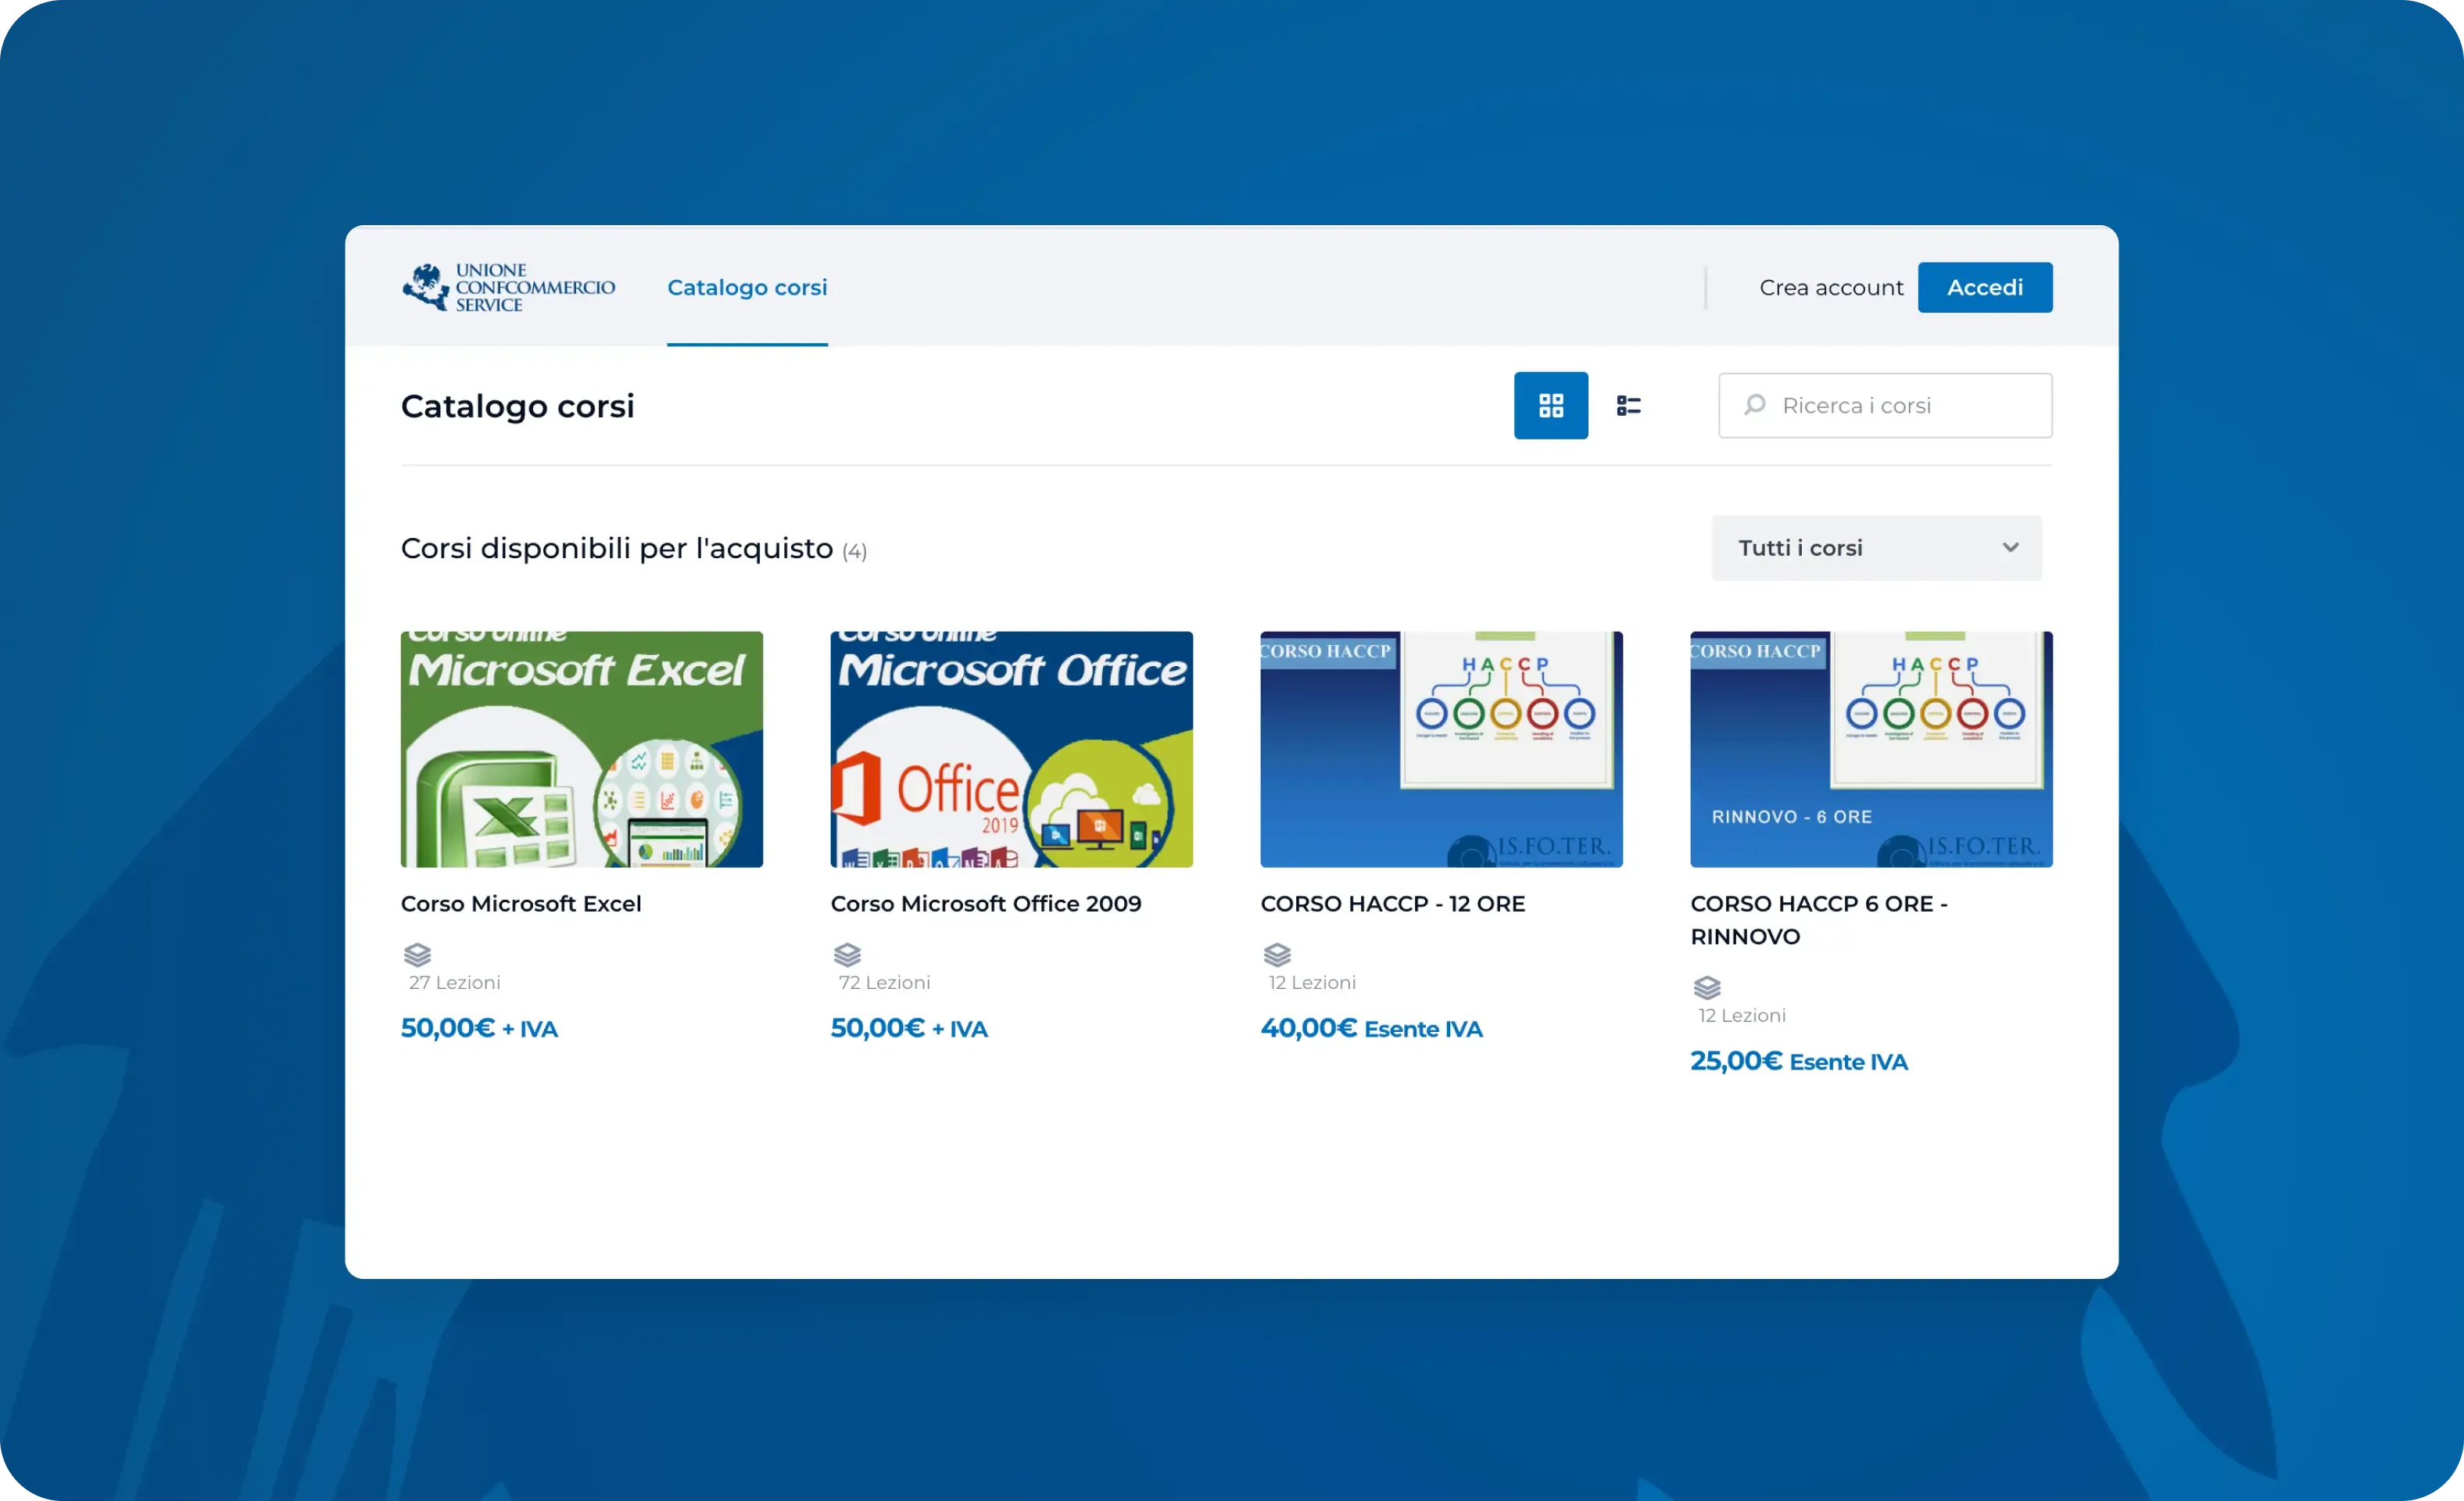This screenshot has height=1501, width=2464.
Task: Open the Microsoft Excel course thumbnail
Action: (x=581, y=749)
